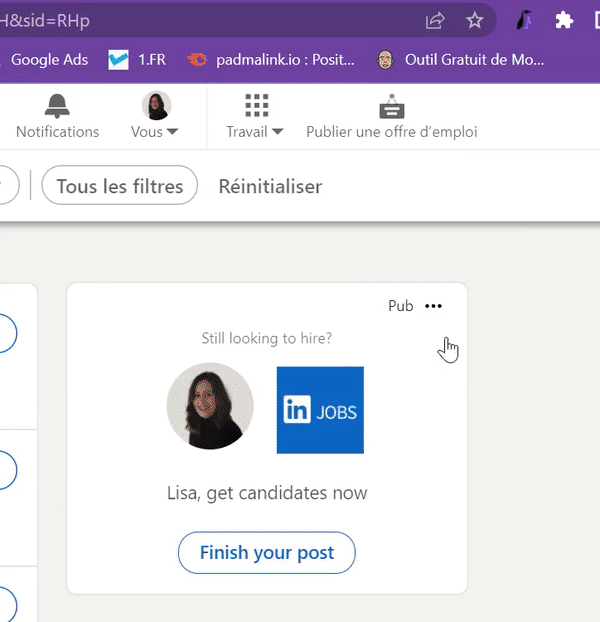Bookmark this page with the star icon
Viewport: 600px width, 622px height.
474,20
